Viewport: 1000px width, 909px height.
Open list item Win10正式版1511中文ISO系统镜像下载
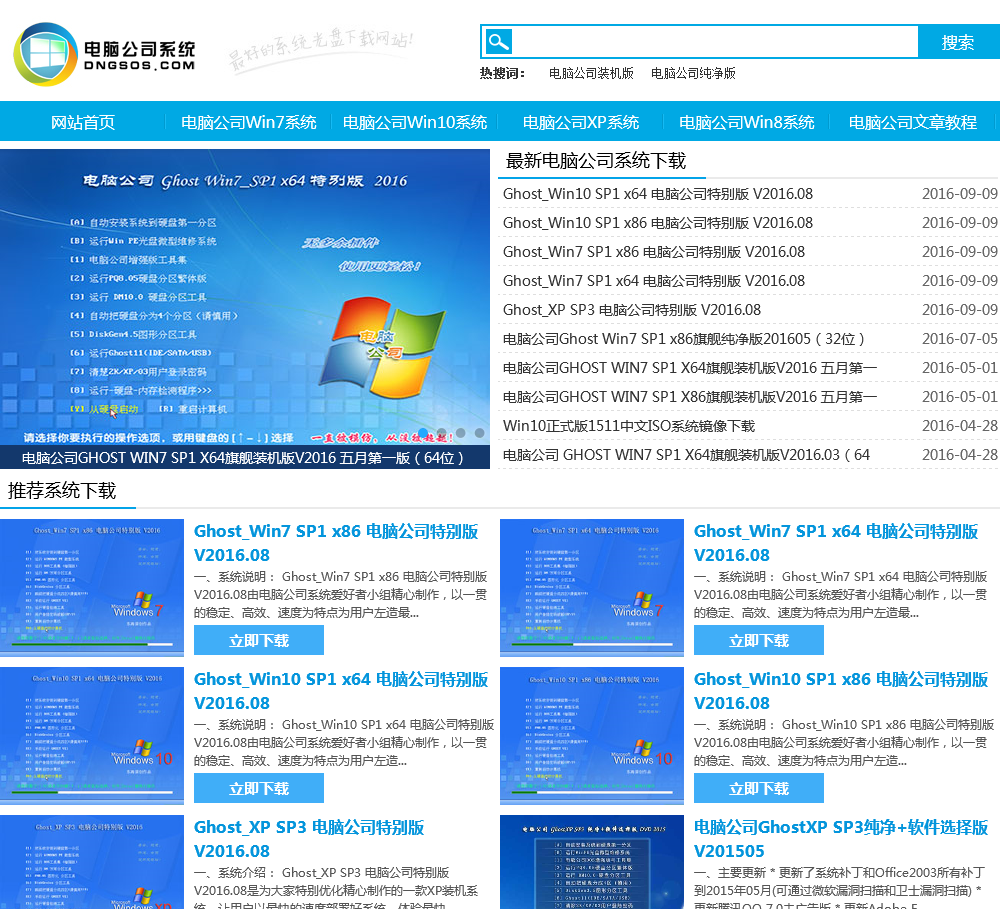click(629, 426)
